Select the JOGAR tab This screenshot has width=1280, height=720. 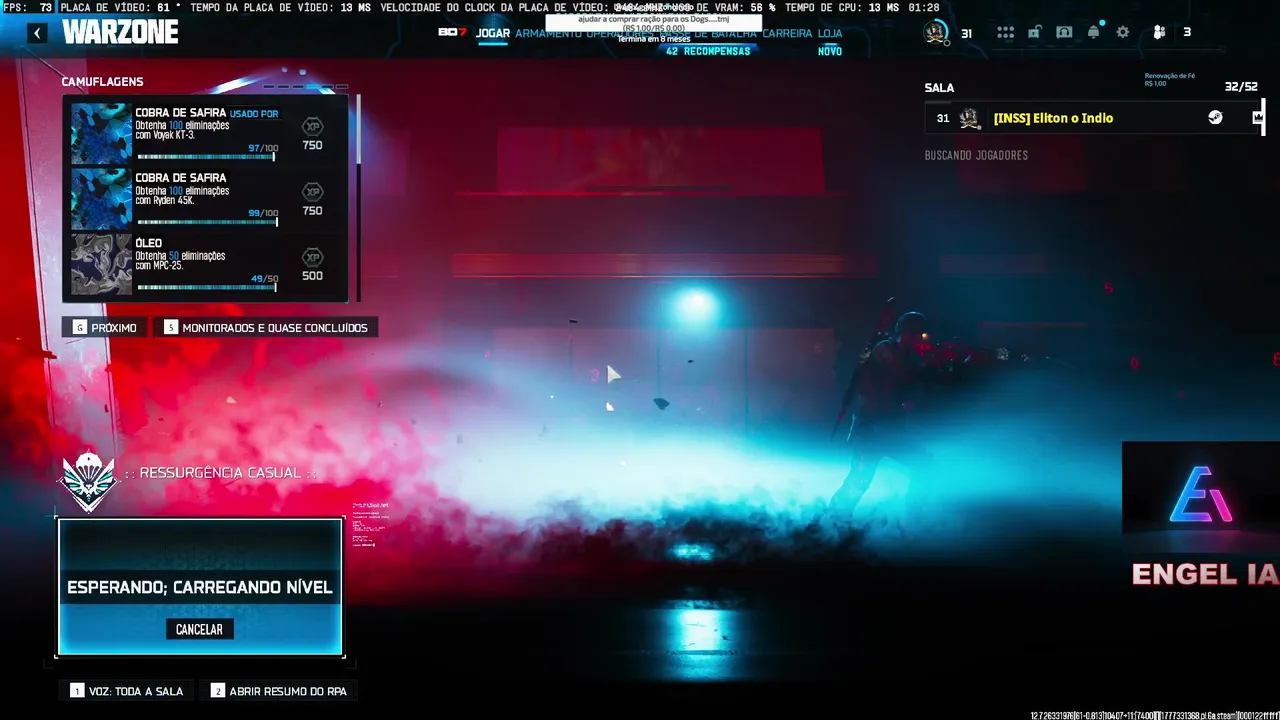[x=492, y=33]
